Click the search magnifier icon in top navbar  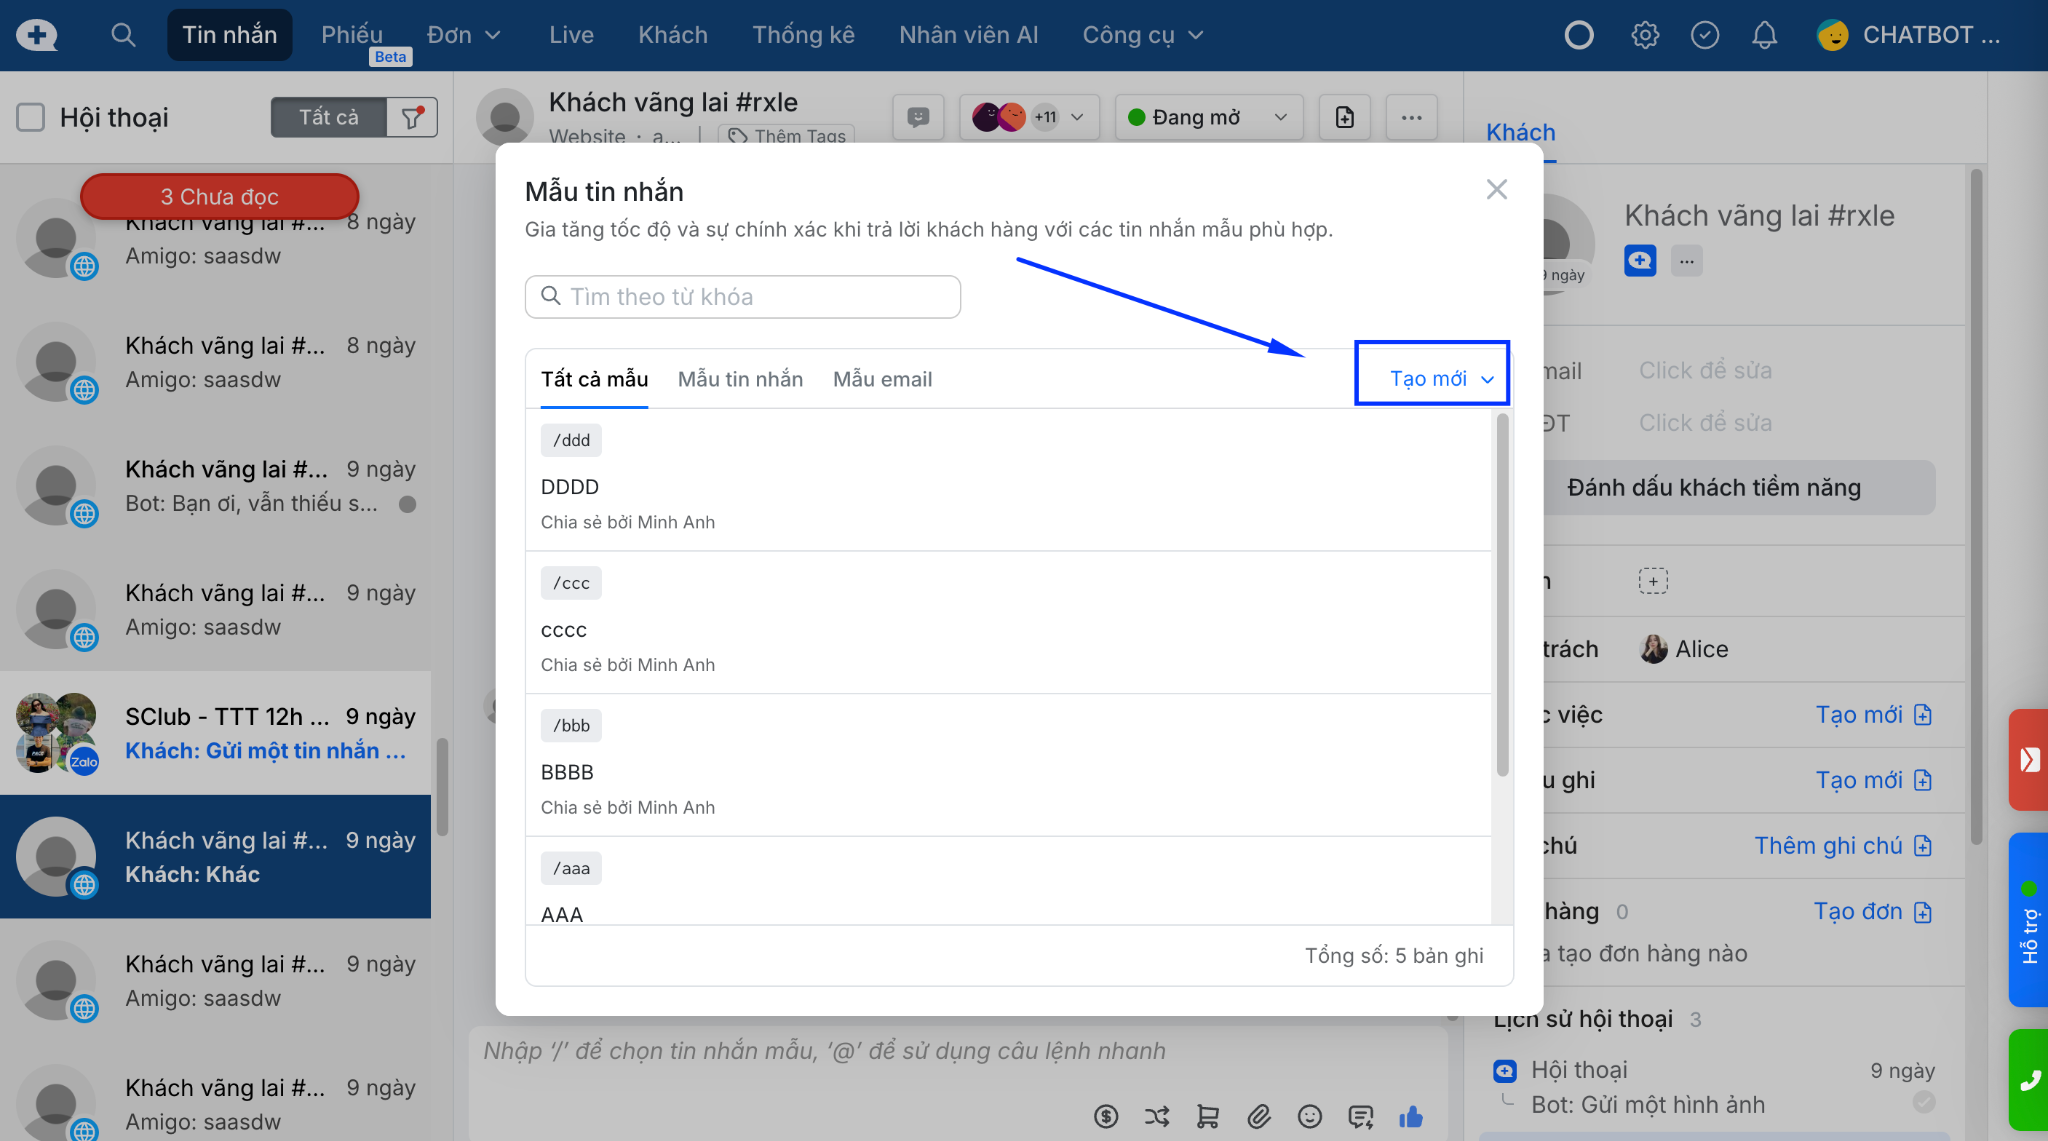tap(123, 35)
